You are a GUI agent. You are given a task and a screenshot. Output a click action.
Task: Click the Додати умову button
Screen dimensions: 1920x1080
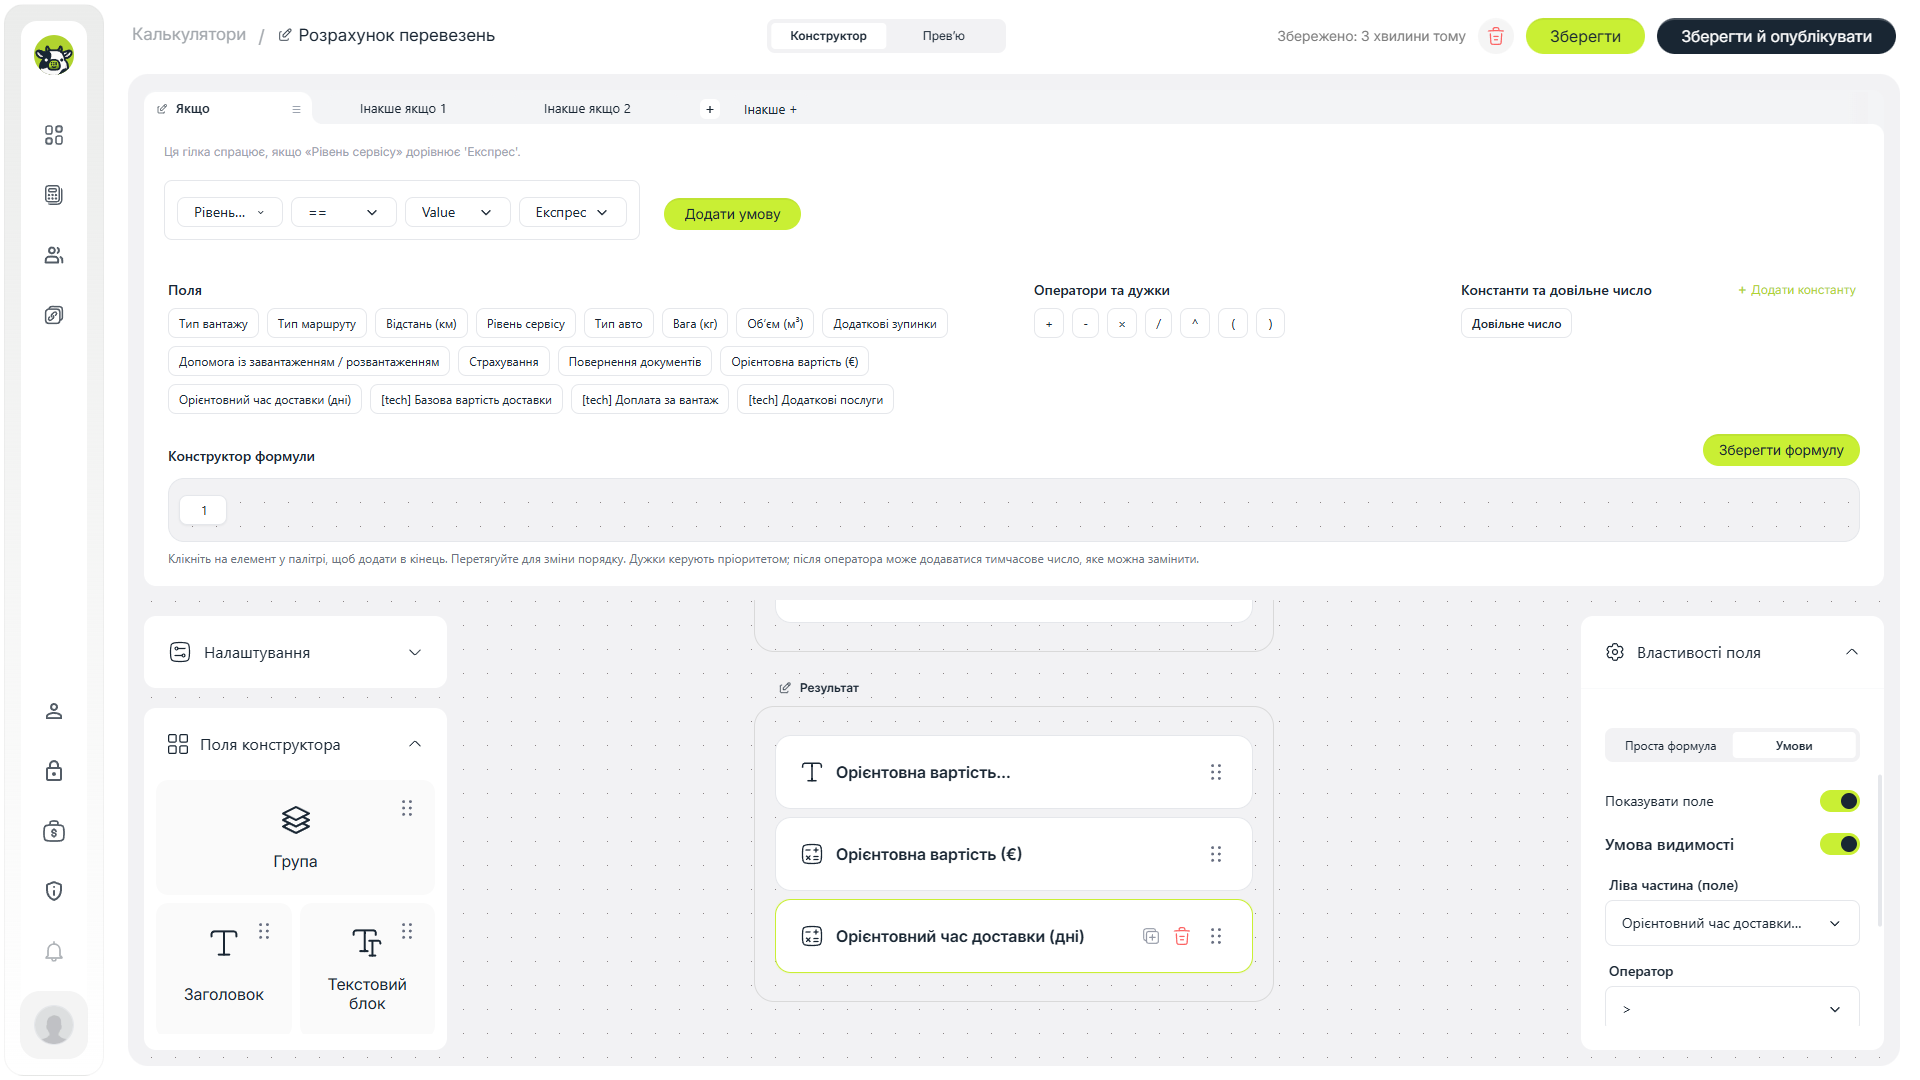point(732,214)
